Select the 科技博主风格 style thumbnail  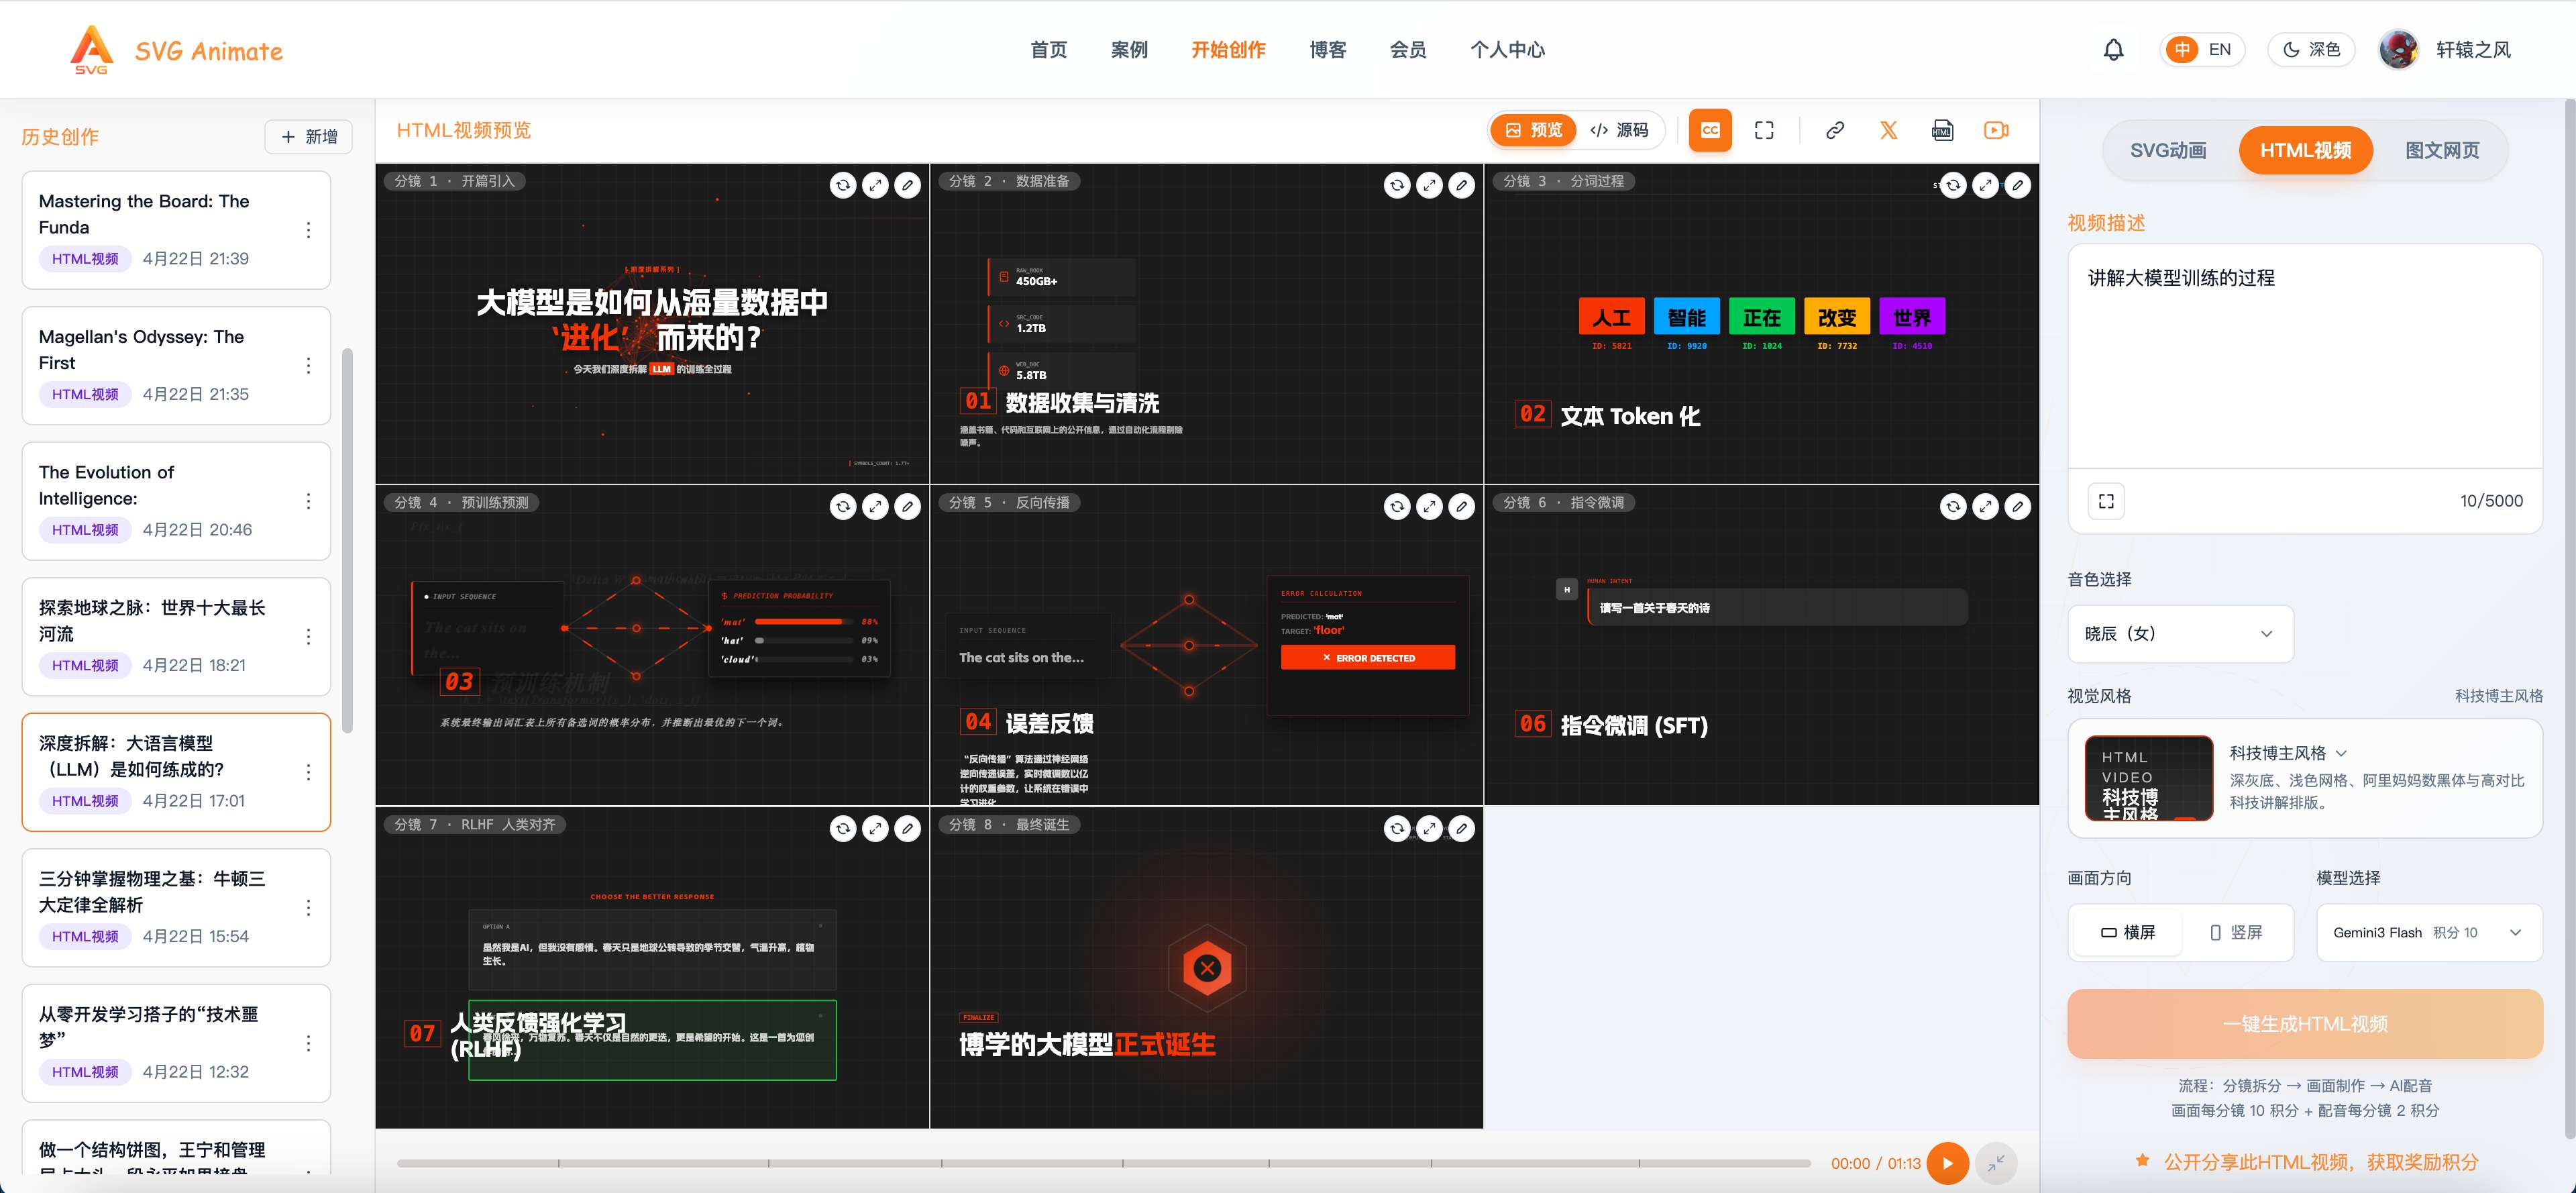2148,778
